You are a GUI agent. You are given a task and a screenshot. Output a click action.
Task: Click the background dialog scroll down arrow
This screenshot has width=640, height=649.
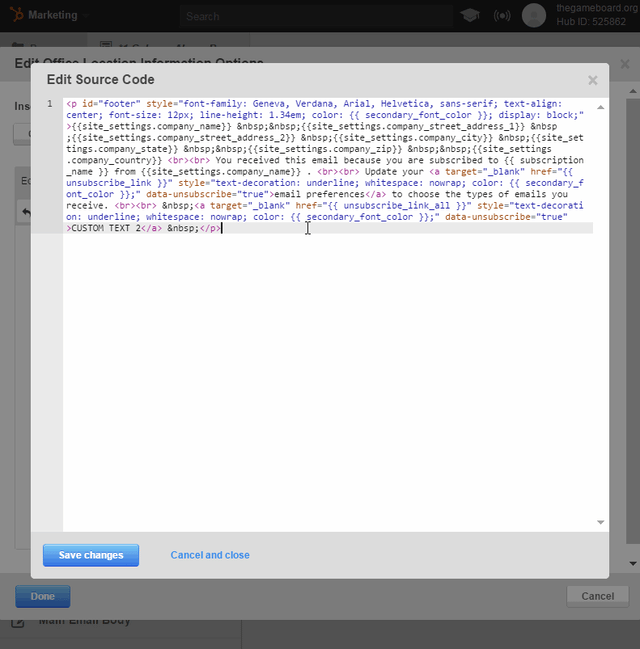[x=633, y=563]
